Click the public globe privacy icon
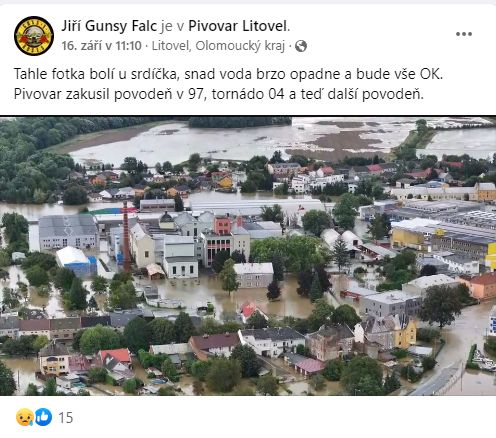 click(301, 46)
